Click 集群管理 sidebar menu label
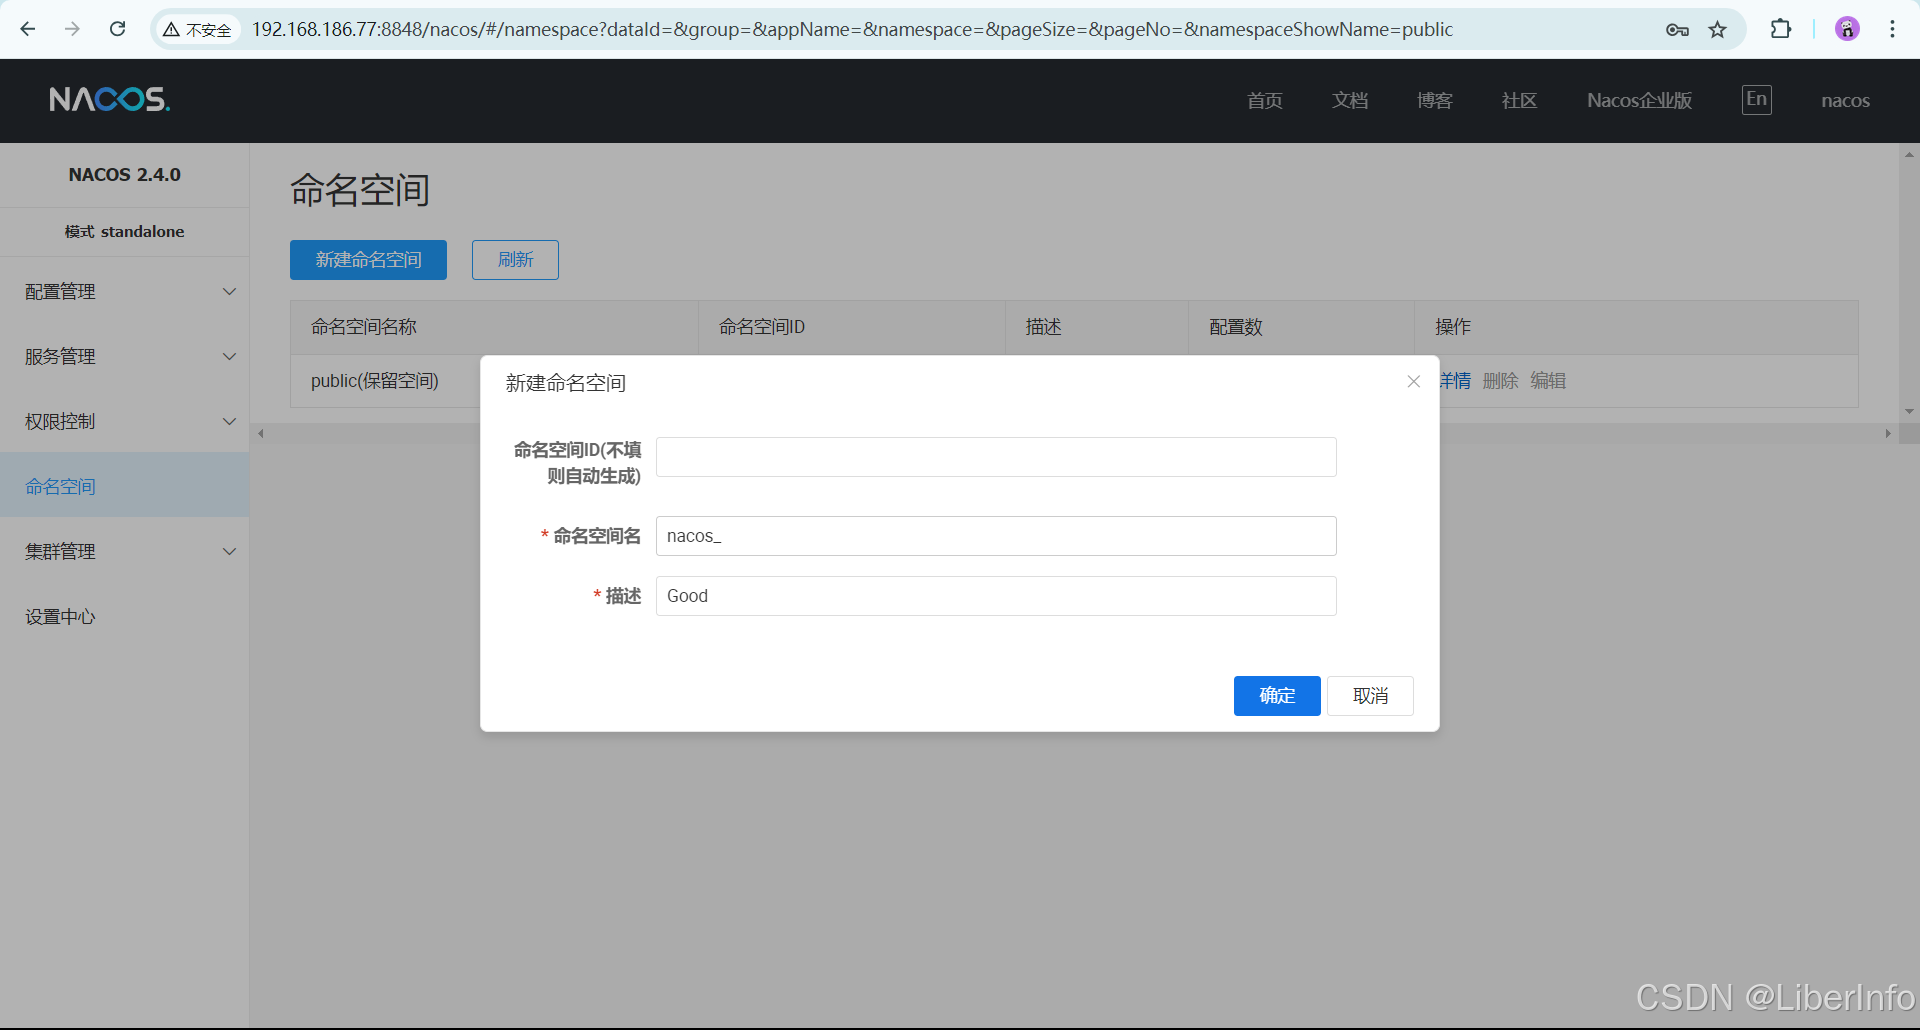Image resolution: width=1920 pixels, height=1030 pixels. tap(60, 552)
